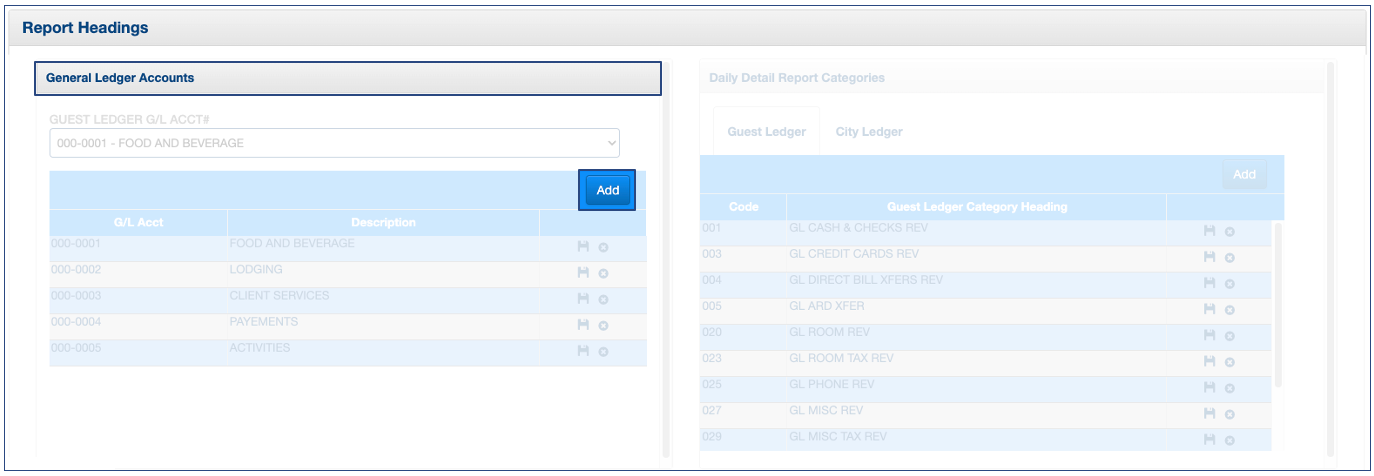Switch to the City Ledger tab

868,132
